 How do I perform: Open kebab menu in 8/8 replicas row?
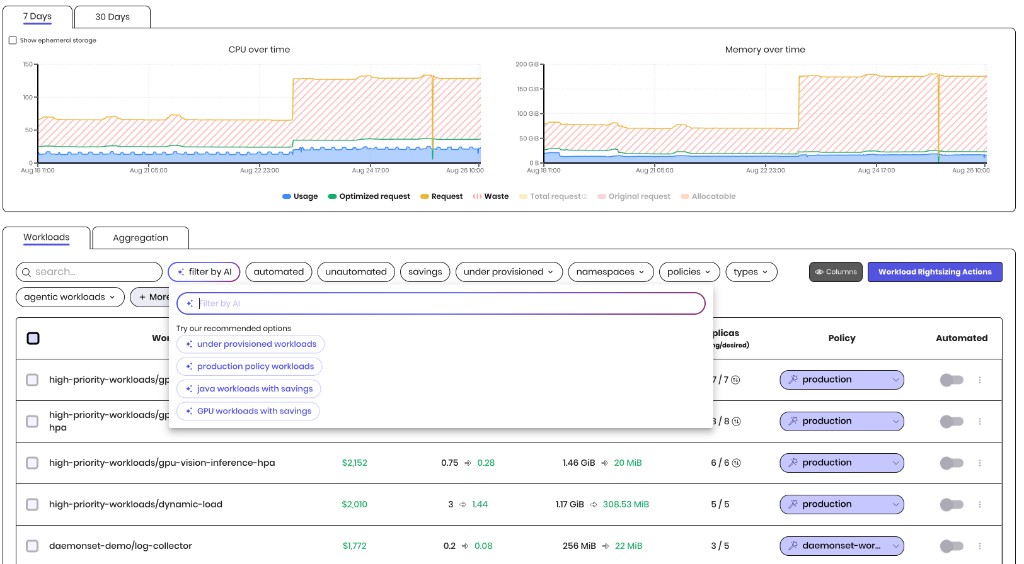(x=980, y=422)
